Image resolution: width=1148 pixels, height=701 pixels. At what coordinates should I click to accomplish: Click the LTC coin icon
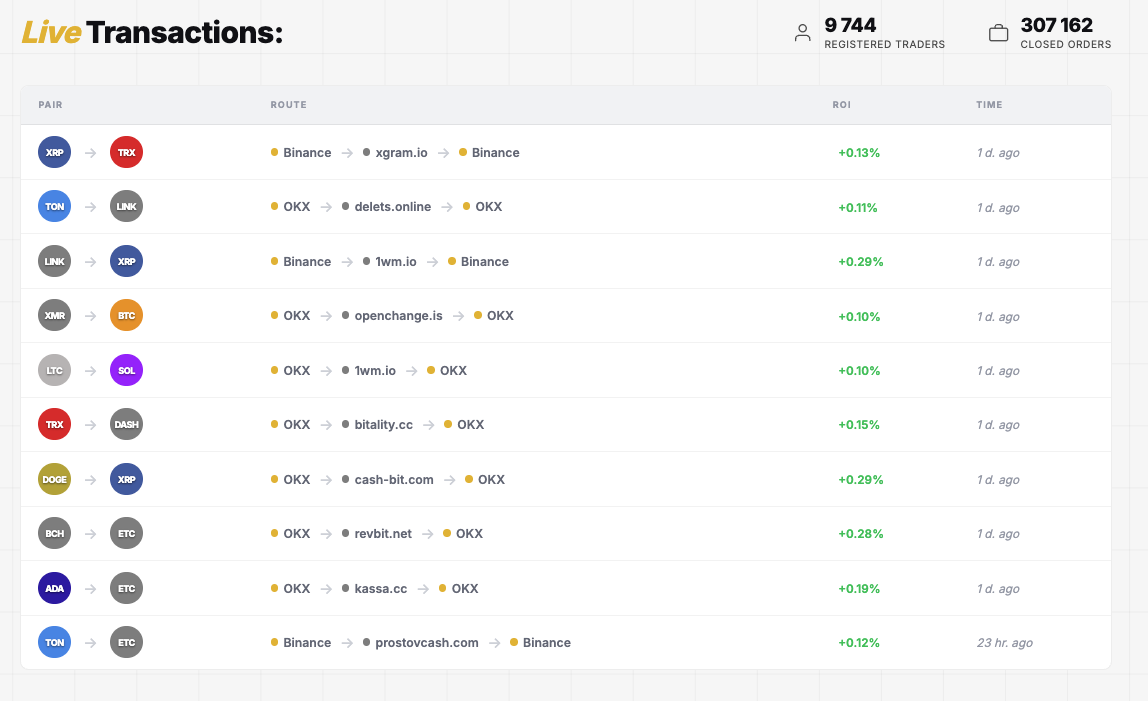[x=54, y=371]
